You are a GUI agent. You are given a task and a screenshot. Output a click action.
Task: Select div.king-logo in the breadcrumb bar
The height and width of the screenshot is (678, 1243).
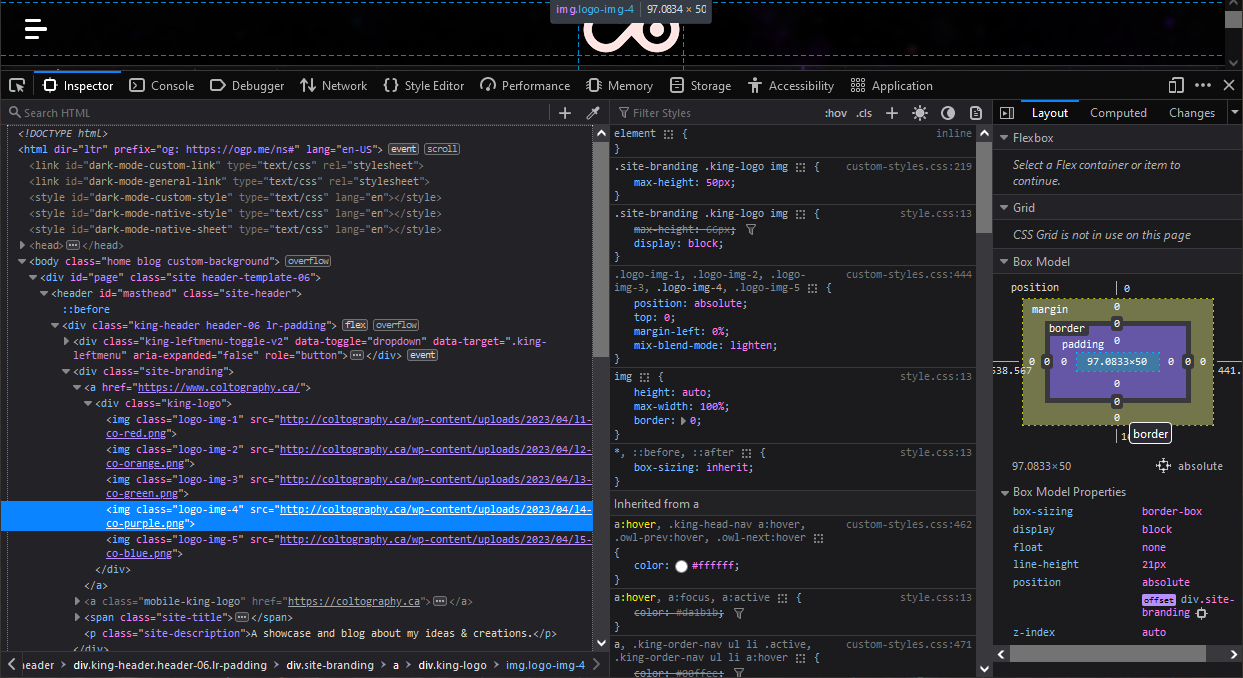pos(452,665)
